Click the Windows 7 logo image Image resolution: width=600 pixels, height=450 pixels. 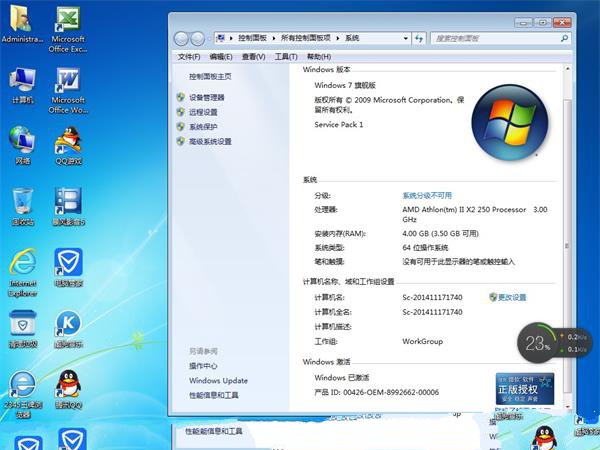pos(509,122)
